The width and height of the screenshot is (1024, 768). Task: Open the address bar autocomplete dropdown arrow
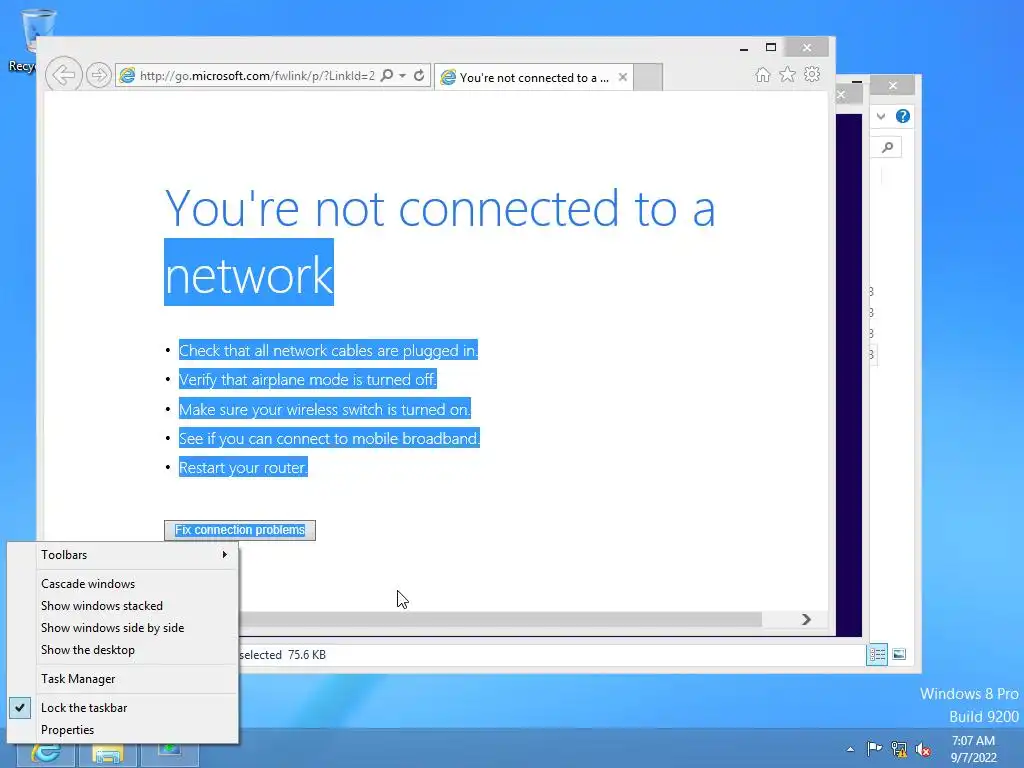click(403, 76)
